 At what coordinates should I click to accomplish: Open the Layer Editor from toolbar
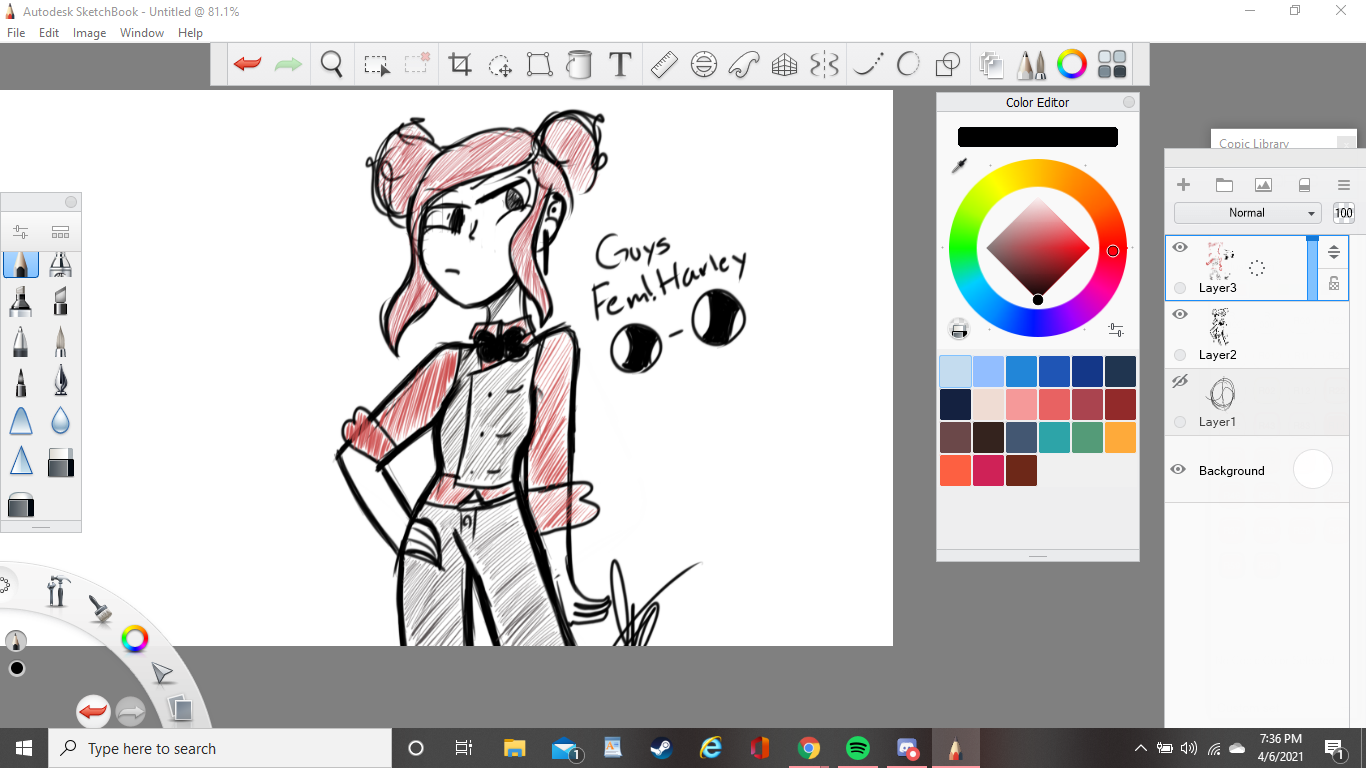(991, 65)
